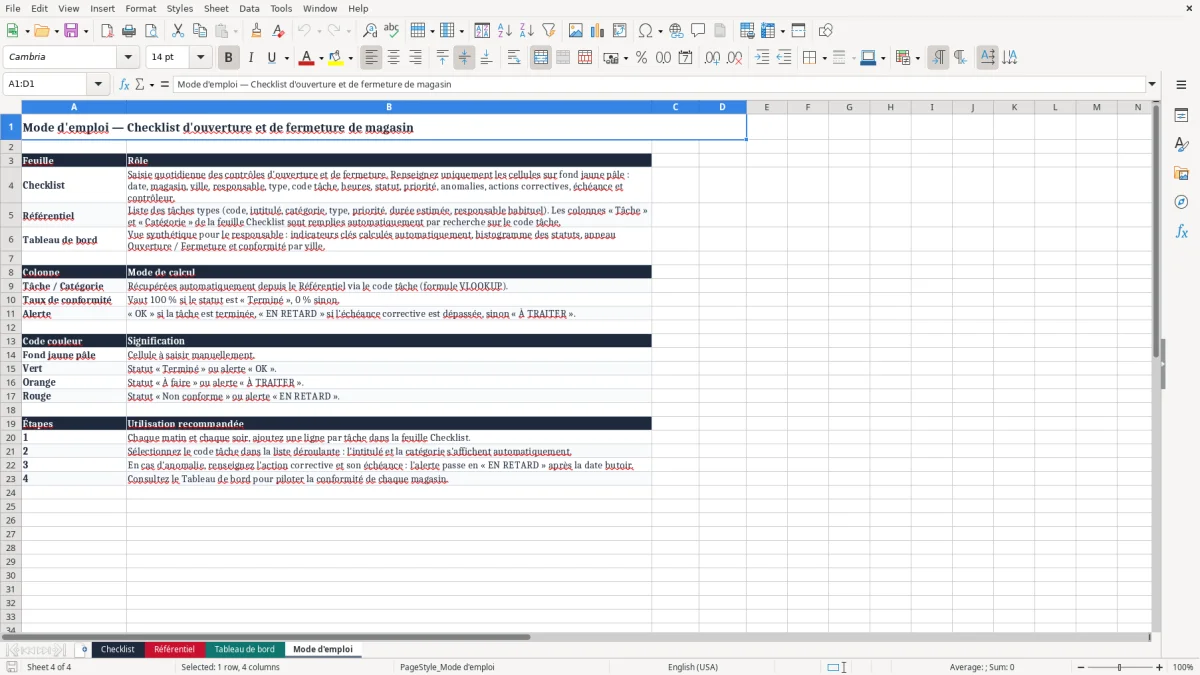Toggle Center Horizontally alignment
Screen dimensions: 1200x675
tap(394, 58)
